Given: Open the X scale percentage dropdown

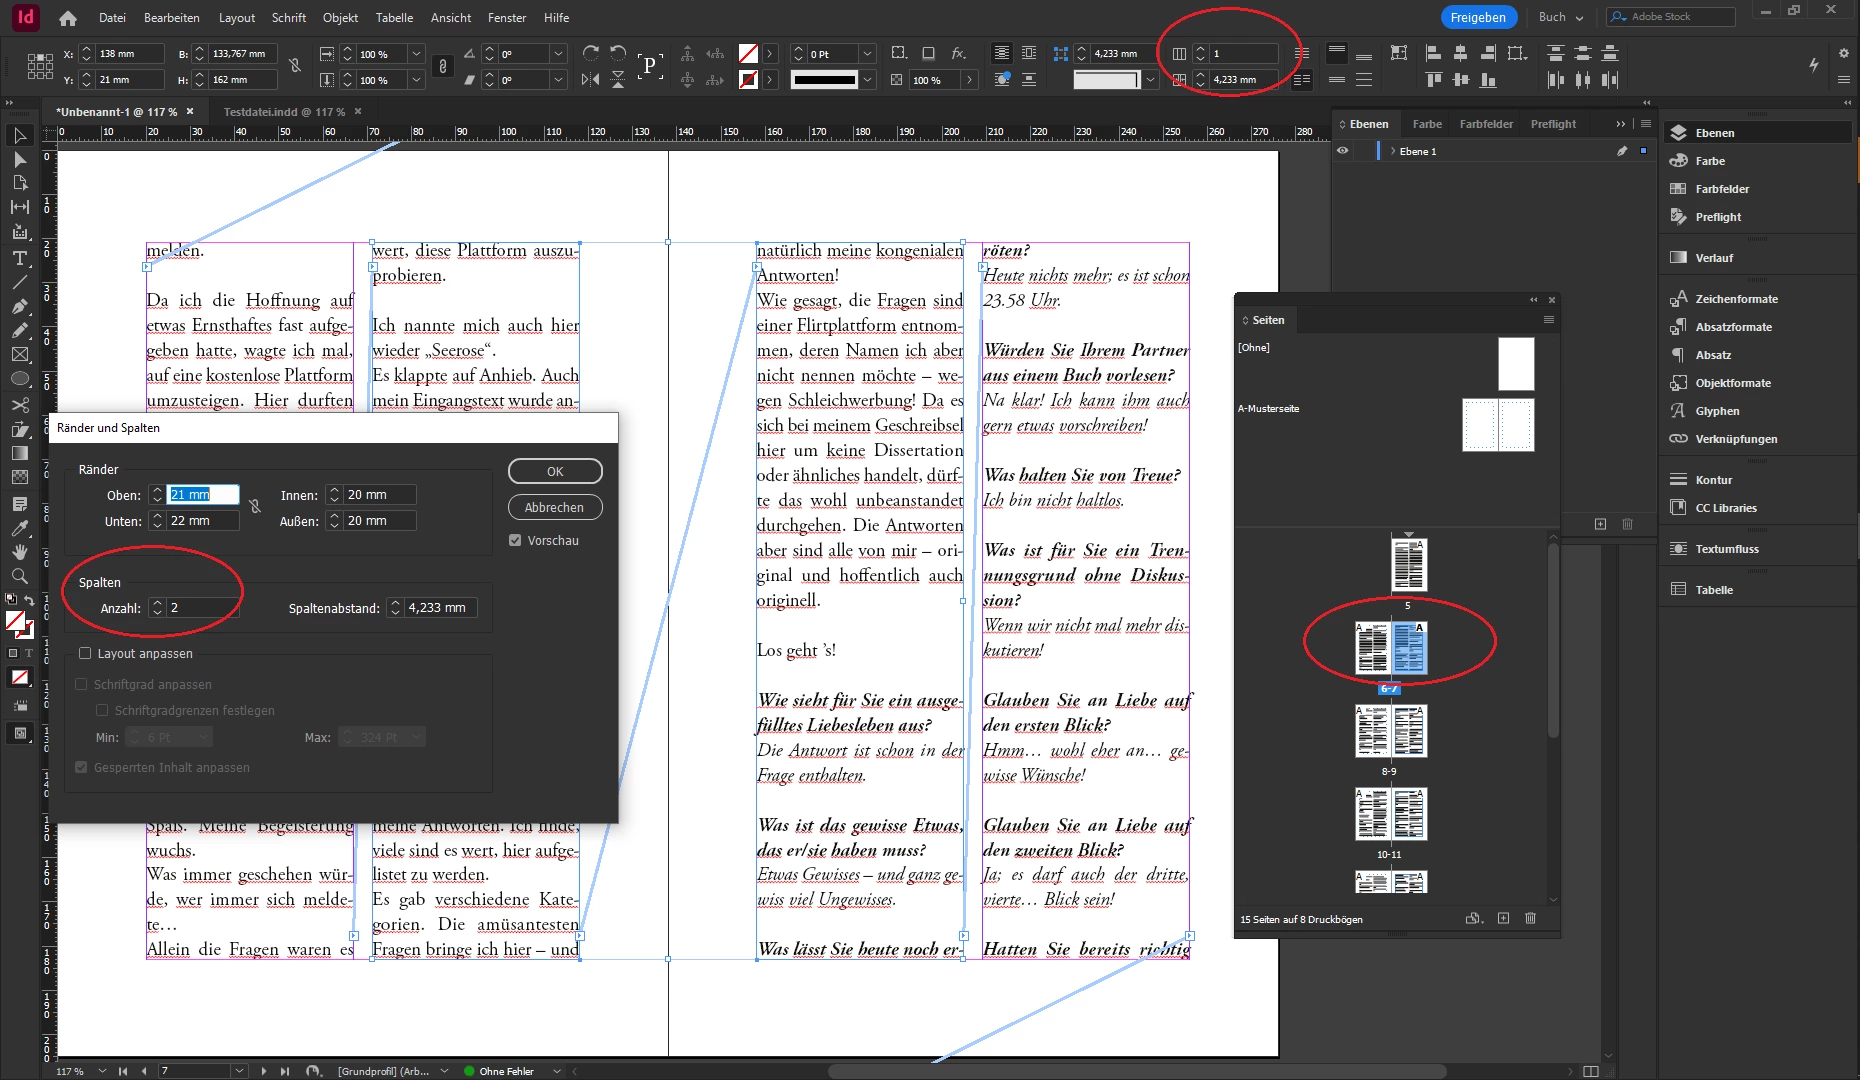Looking at the screenshot, I should tap(416, 54).
